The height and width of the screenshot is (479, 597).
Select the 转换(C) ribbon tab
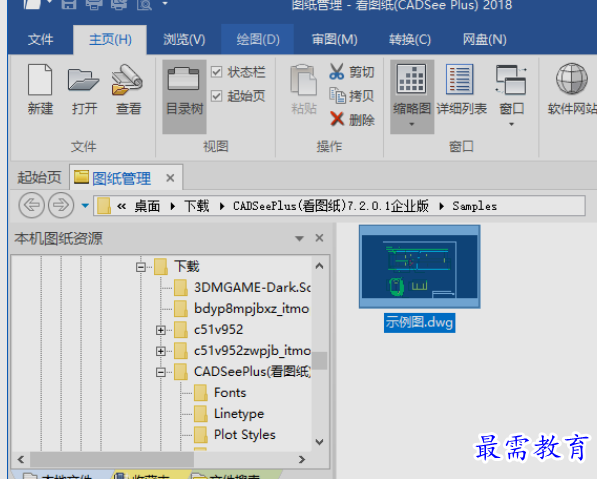[409, 39]
